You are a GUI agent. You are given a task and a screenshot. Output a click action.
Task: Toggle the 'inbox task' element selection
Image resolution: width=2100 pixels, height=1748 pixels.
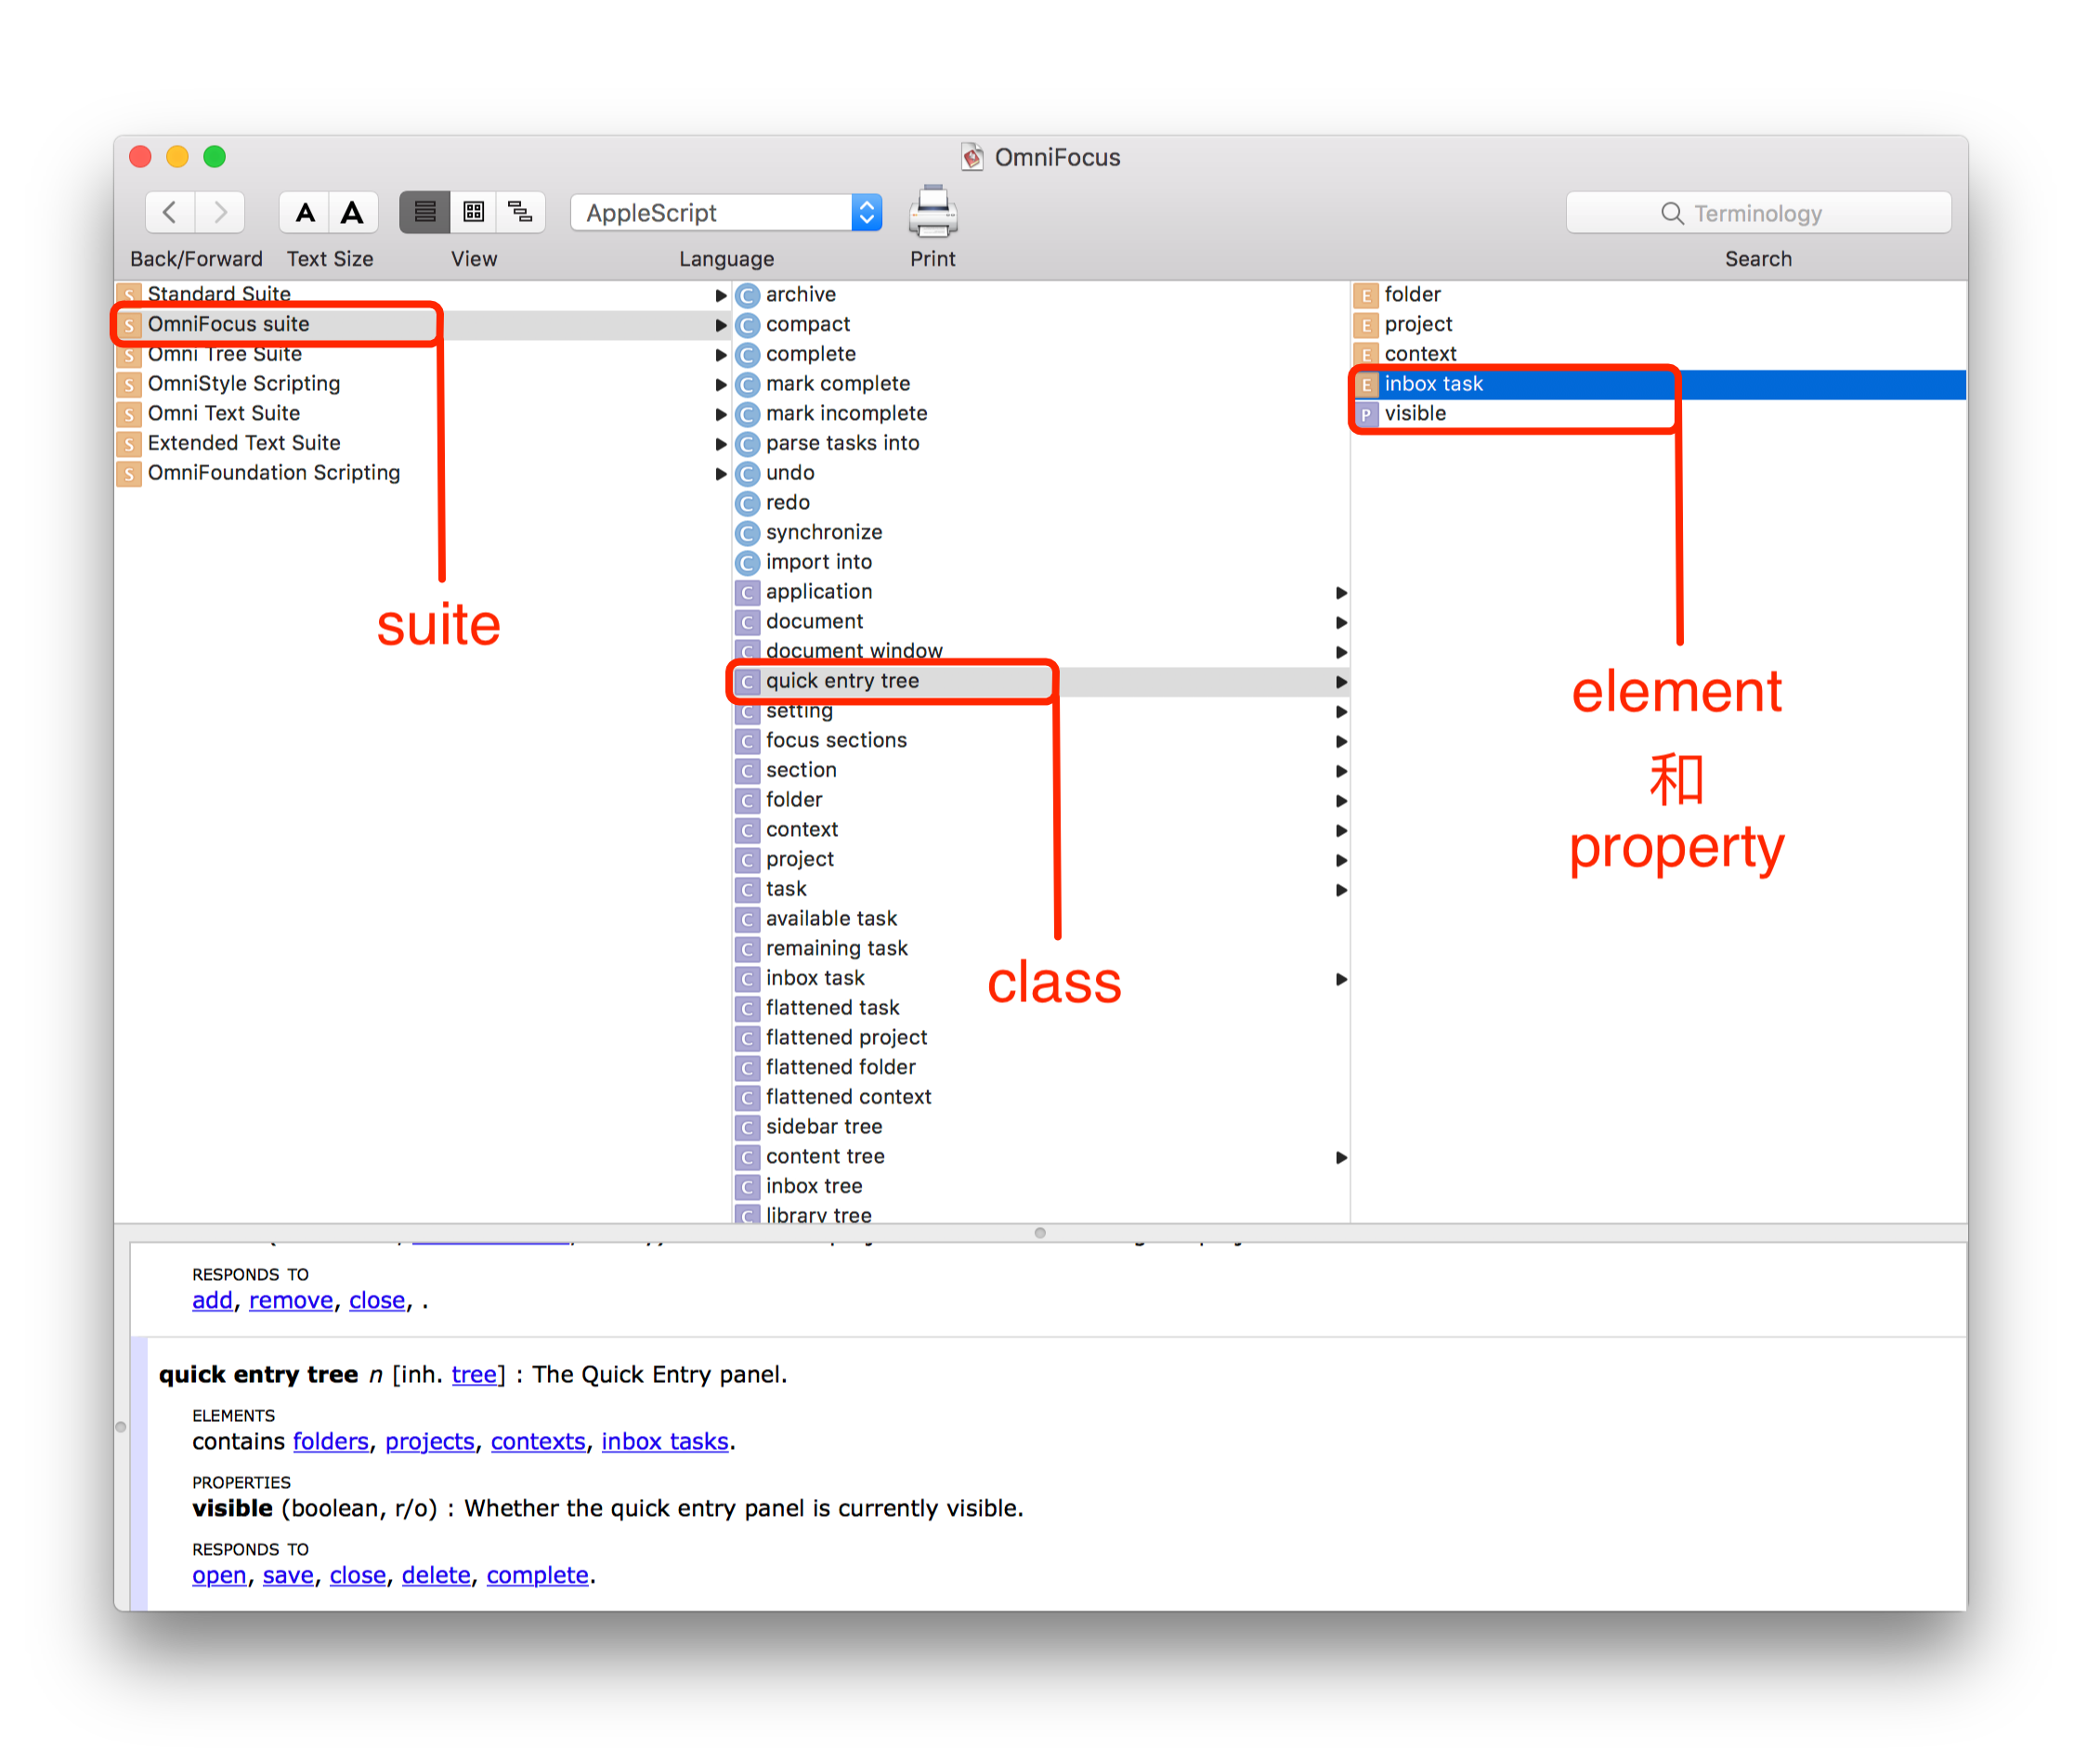(1432, 382)
